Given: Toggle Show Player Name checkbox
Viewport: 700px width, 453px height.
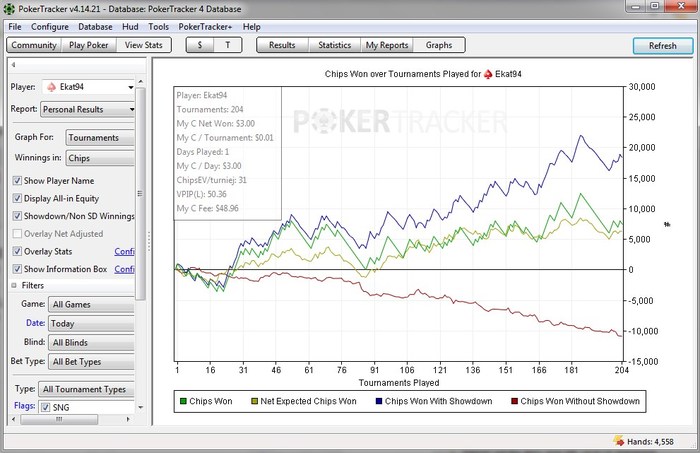Looking at the screenshot, I should tap(17, 181).
